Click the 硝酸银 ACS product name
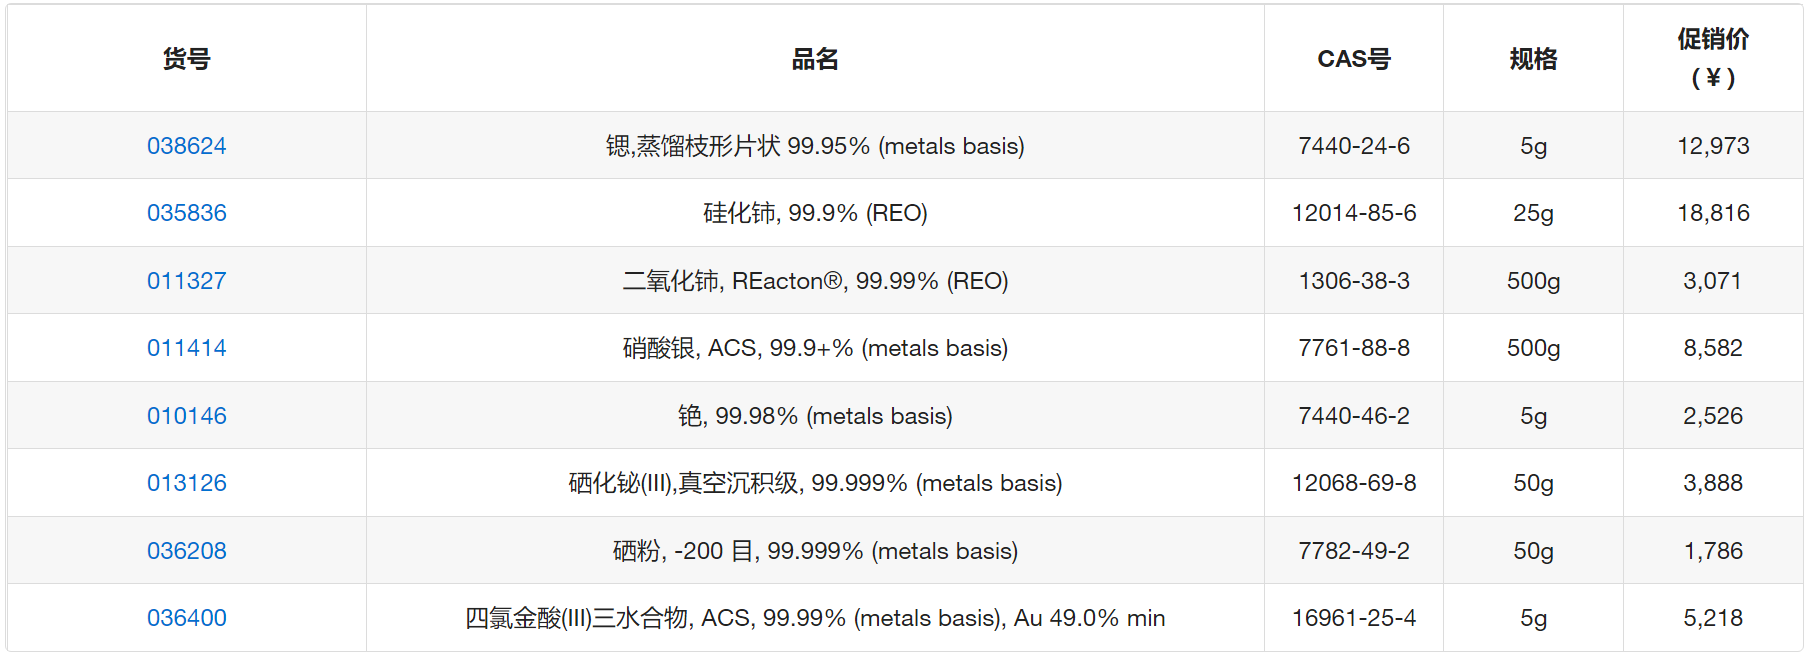 click(815, 348)
